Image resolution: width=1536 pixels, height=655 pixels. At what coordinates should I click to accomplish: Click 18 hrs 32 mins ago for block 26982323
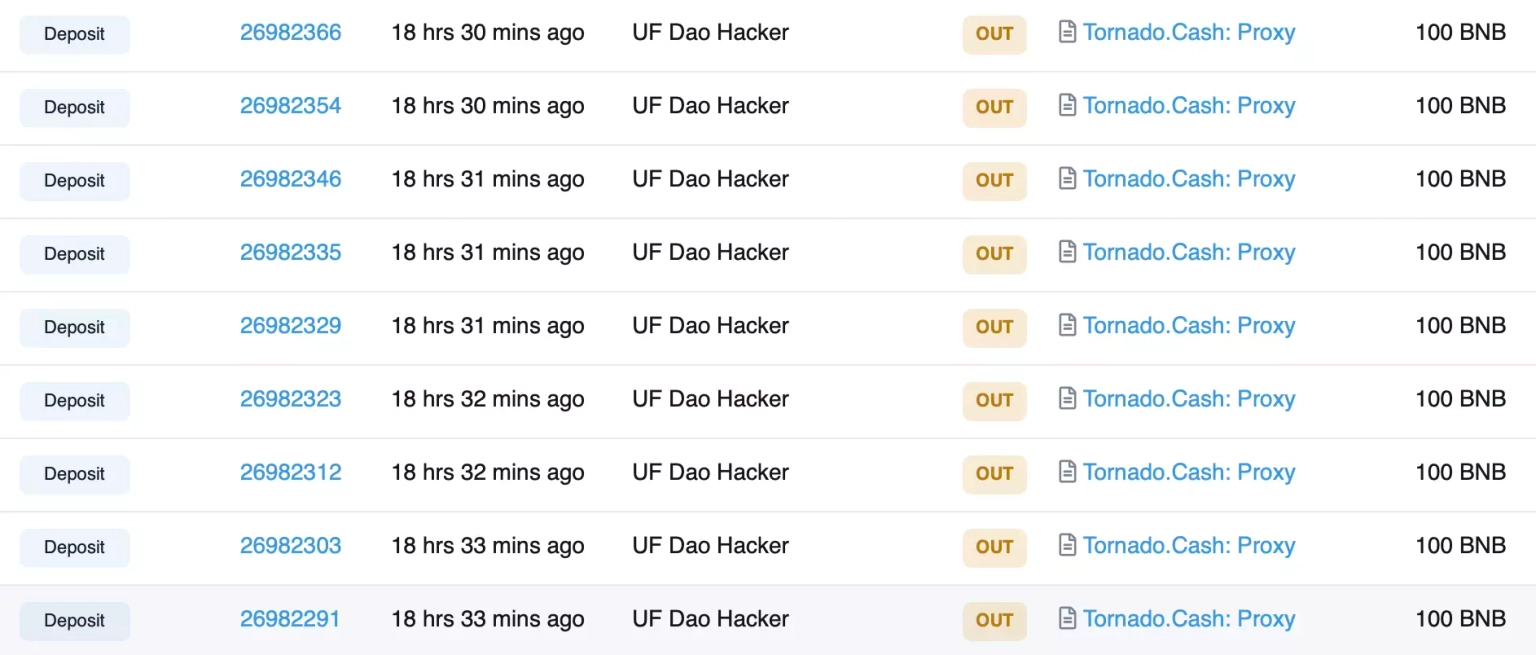[487, 399]
